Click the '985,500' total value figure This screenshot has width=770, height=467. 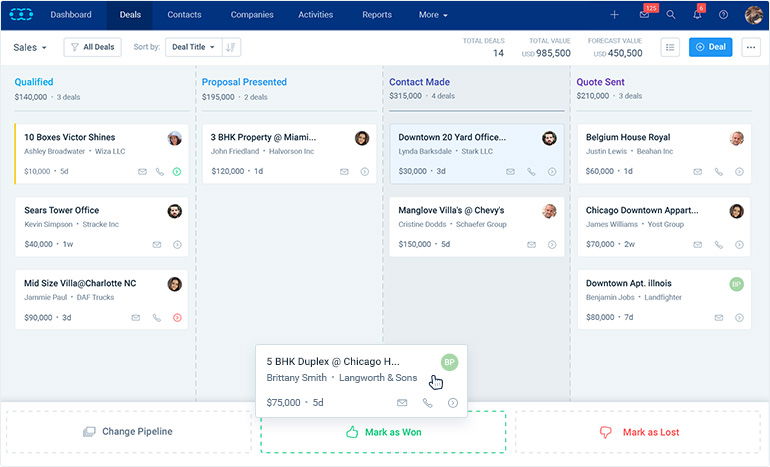tap(553, 53)
